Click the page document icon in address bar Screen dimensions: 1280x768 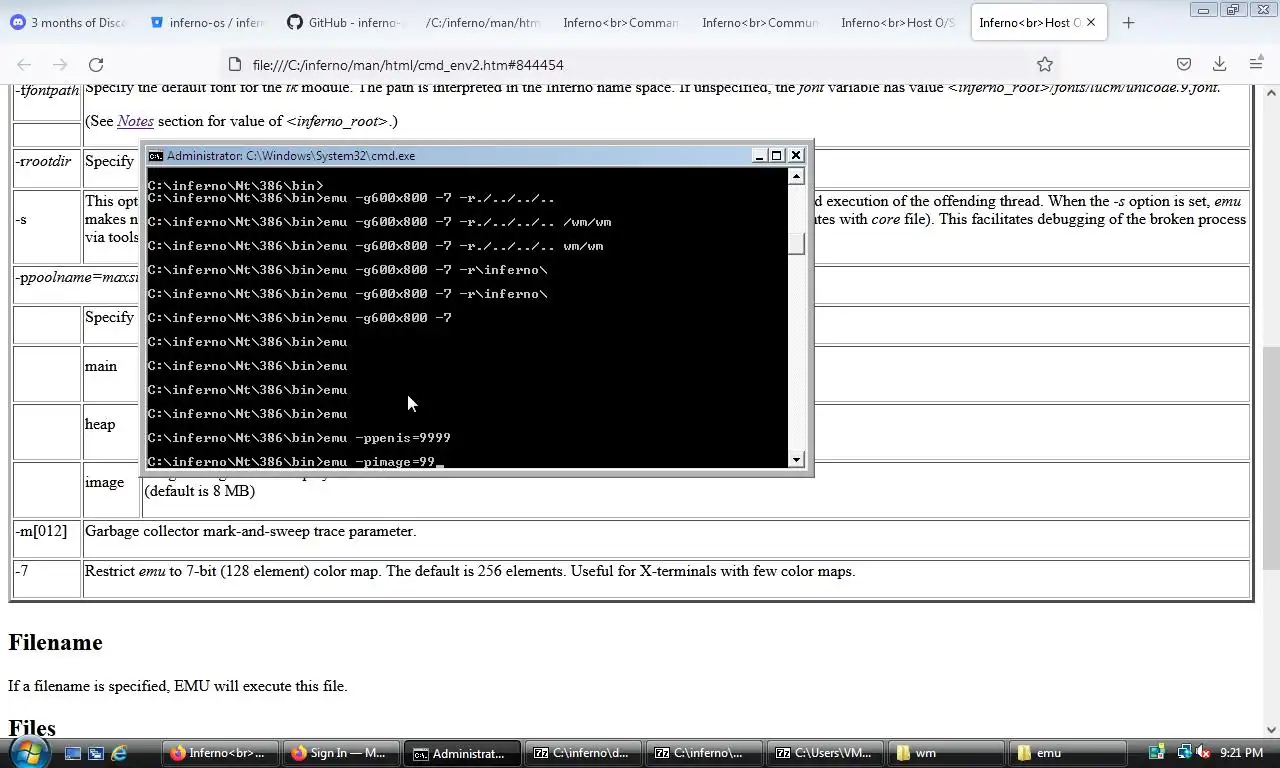pos(235,64)
